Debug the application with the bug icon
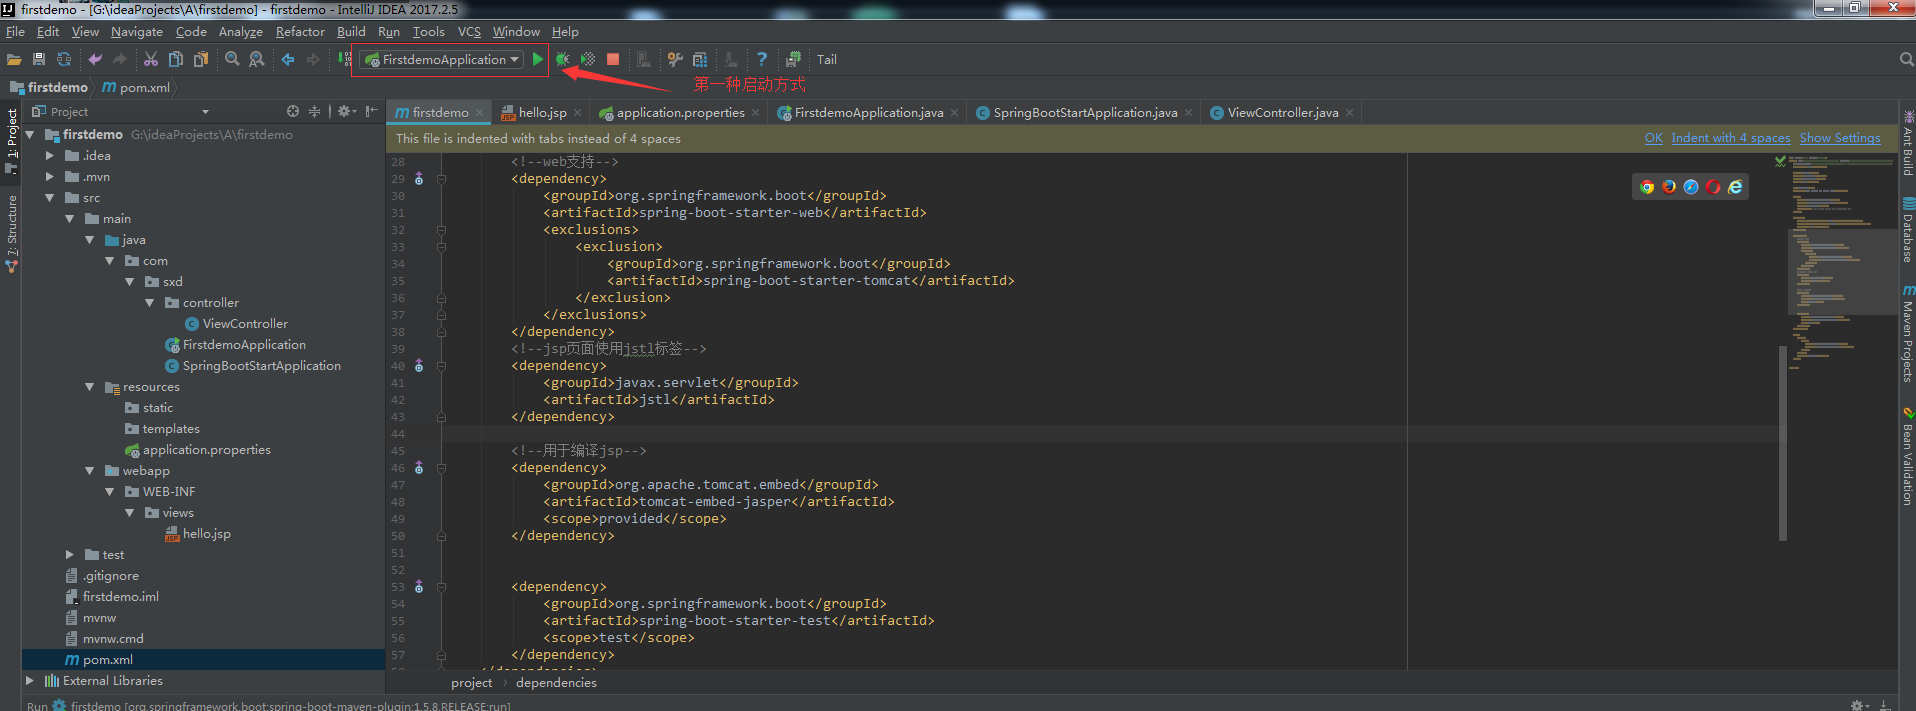This screenshot has height=711, width=1916. click(563, 60)
